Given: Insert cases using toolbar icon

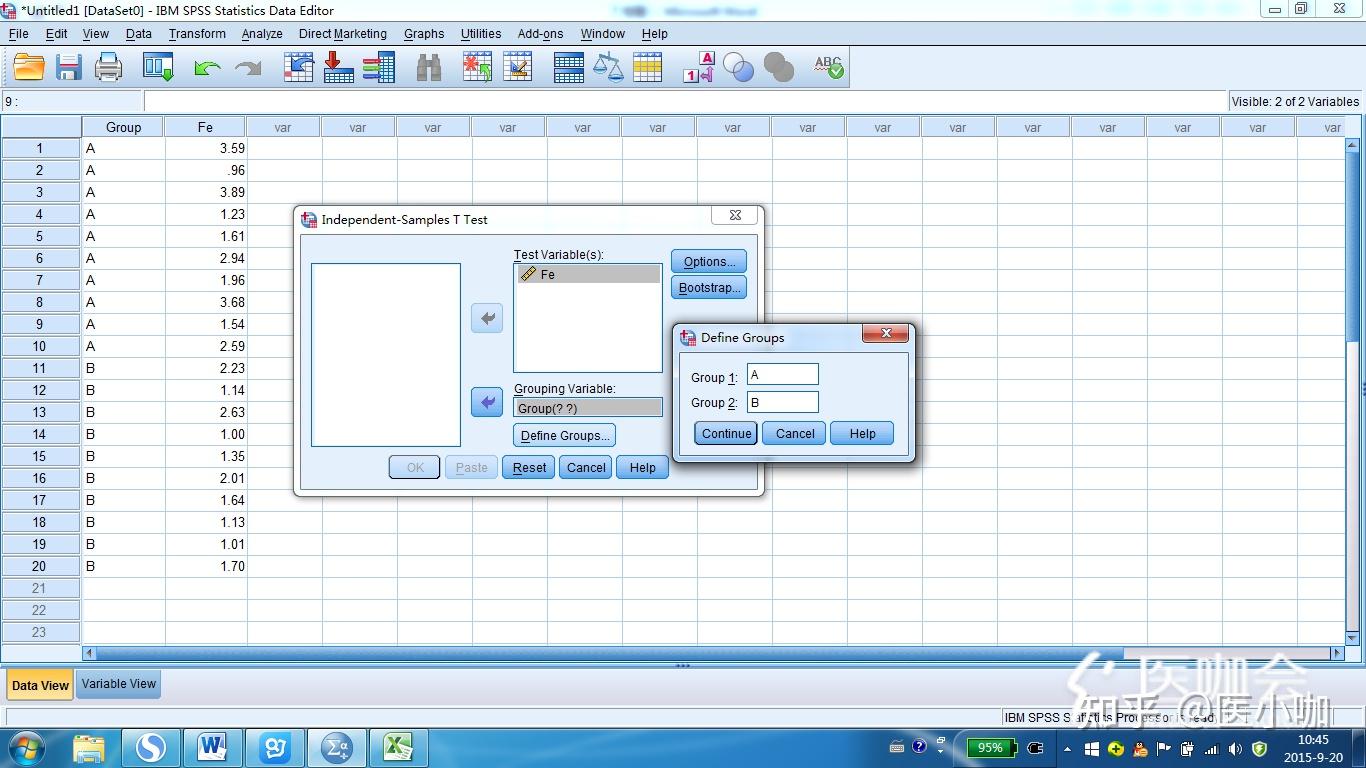Looking at the screenshot, I should pos(478,67).
